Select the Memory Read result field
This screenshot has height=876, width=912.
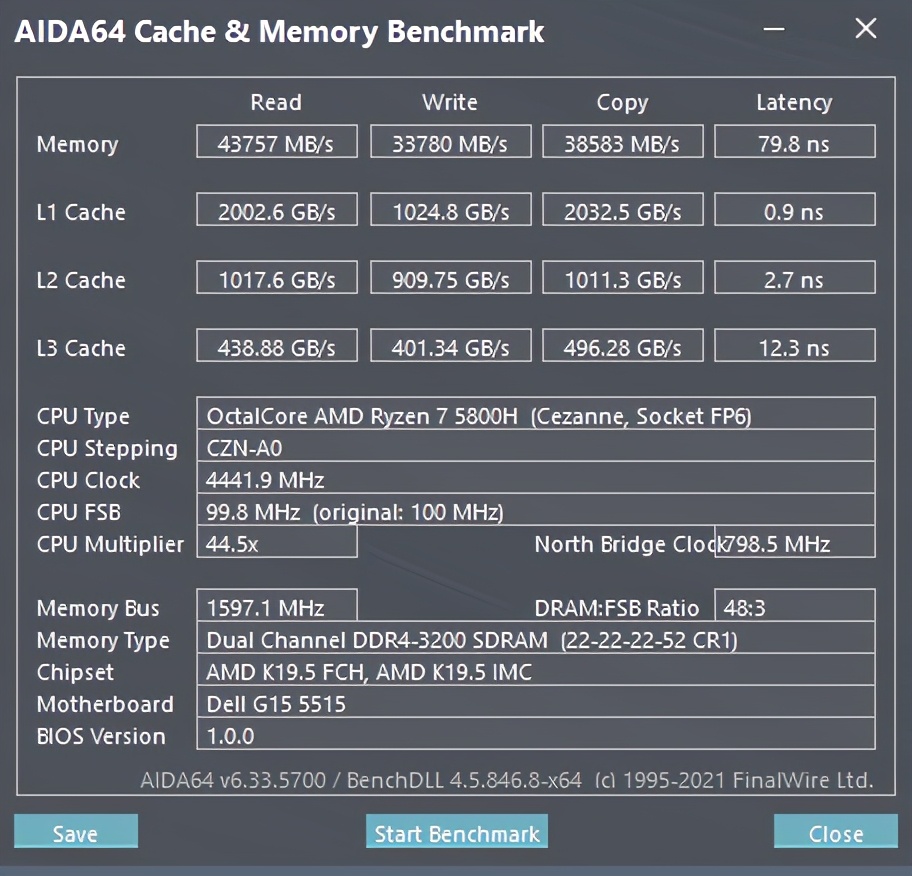click(x=277, y=143)
